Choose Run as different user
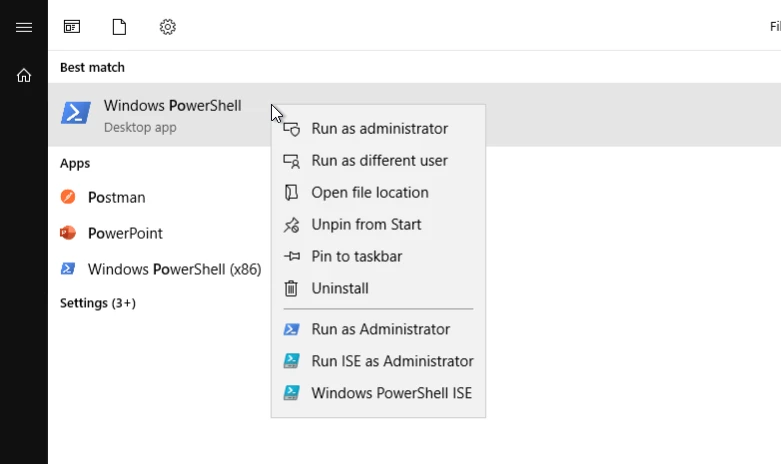 coord(379,160)
